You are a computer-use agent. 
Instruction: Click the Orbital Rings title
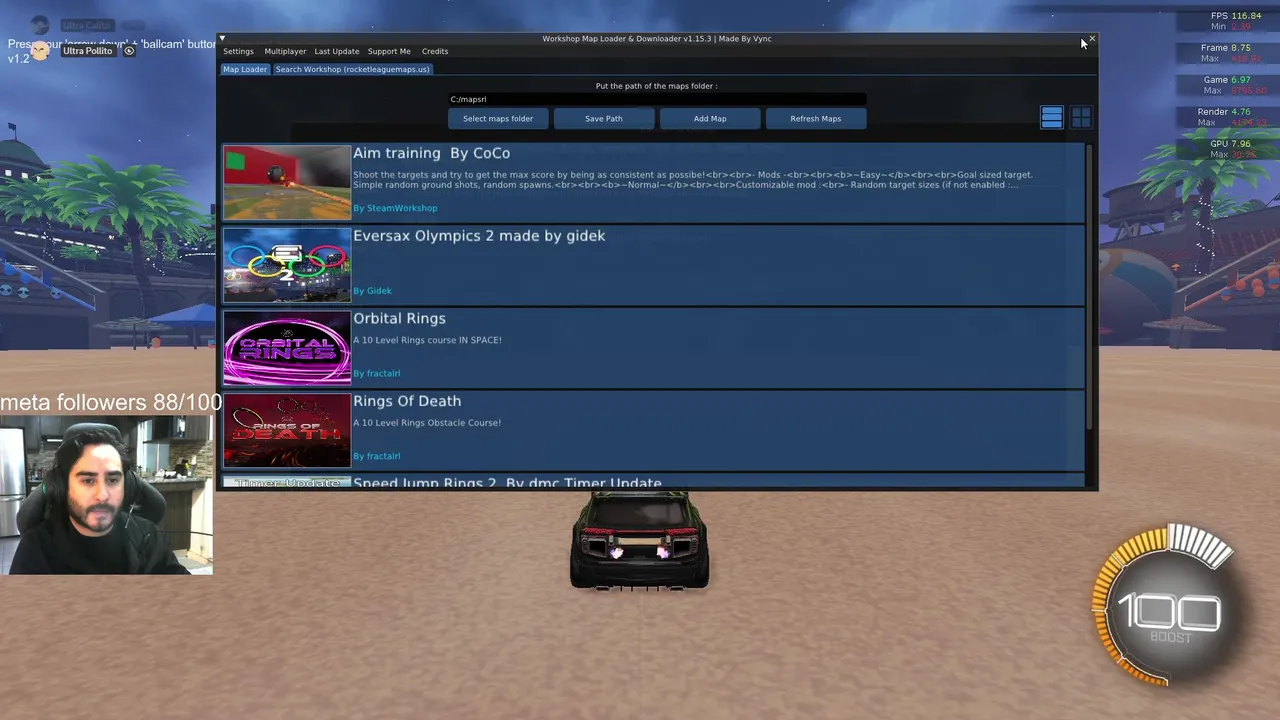[399, 318]
